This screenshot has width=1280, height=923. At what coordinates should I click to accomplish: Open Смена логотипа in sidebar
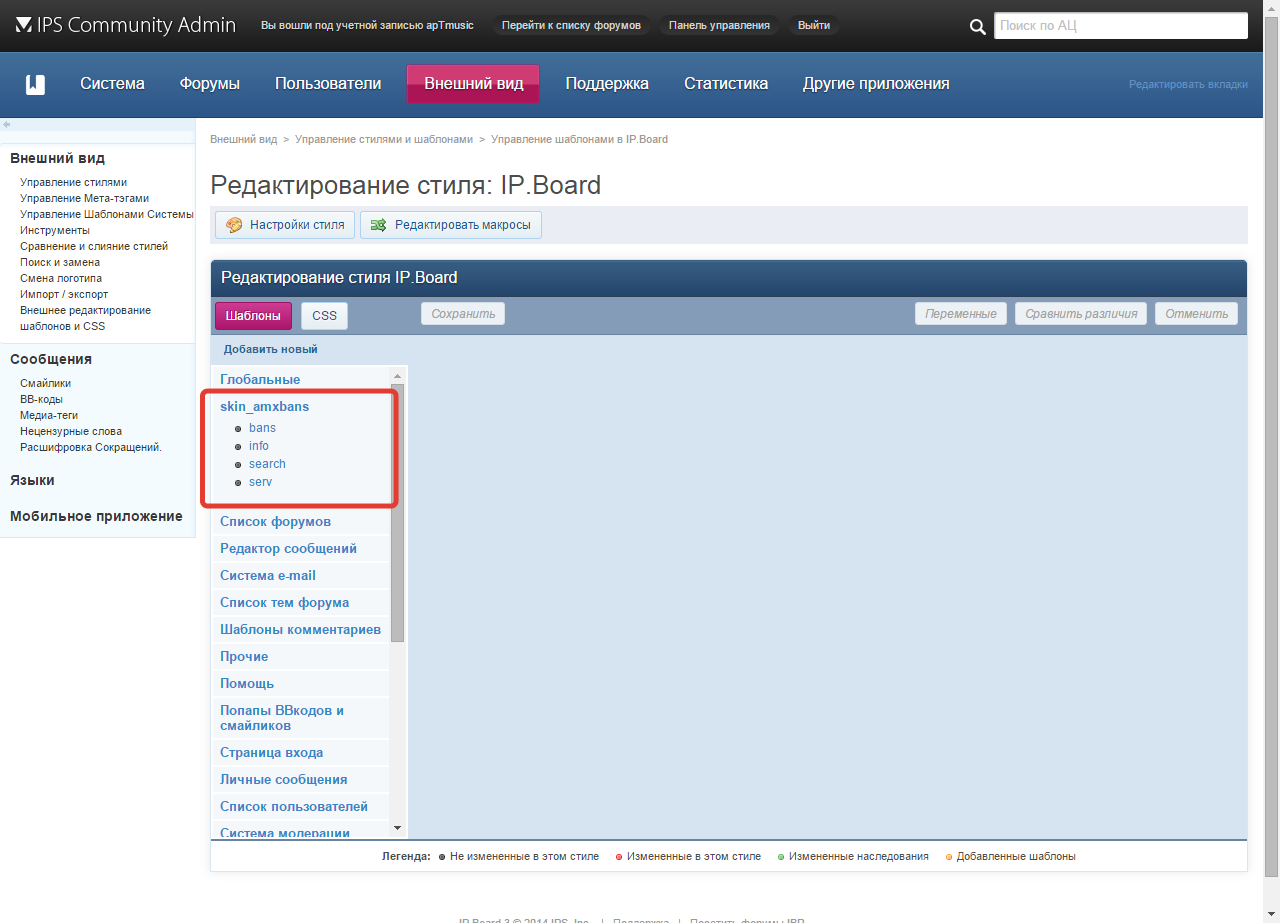point(61,278)
